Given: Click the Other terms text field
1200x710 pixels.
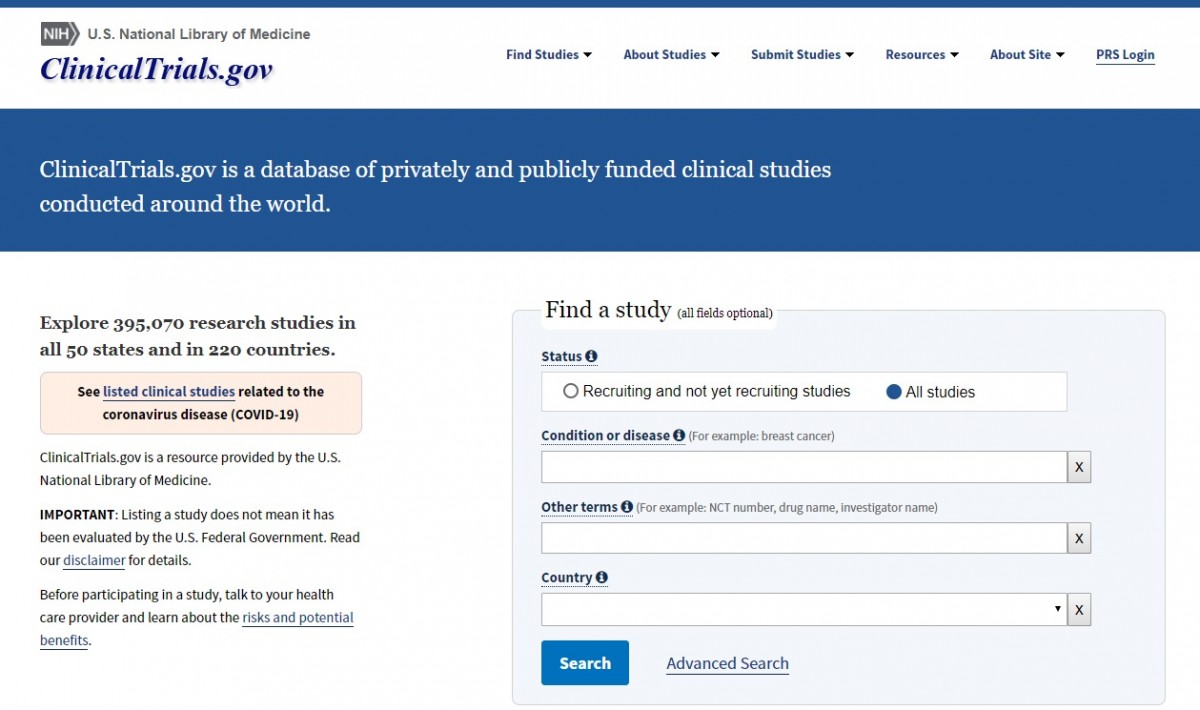Looking at the screenshot, I should pyautogui.click(x=803, y=538).
